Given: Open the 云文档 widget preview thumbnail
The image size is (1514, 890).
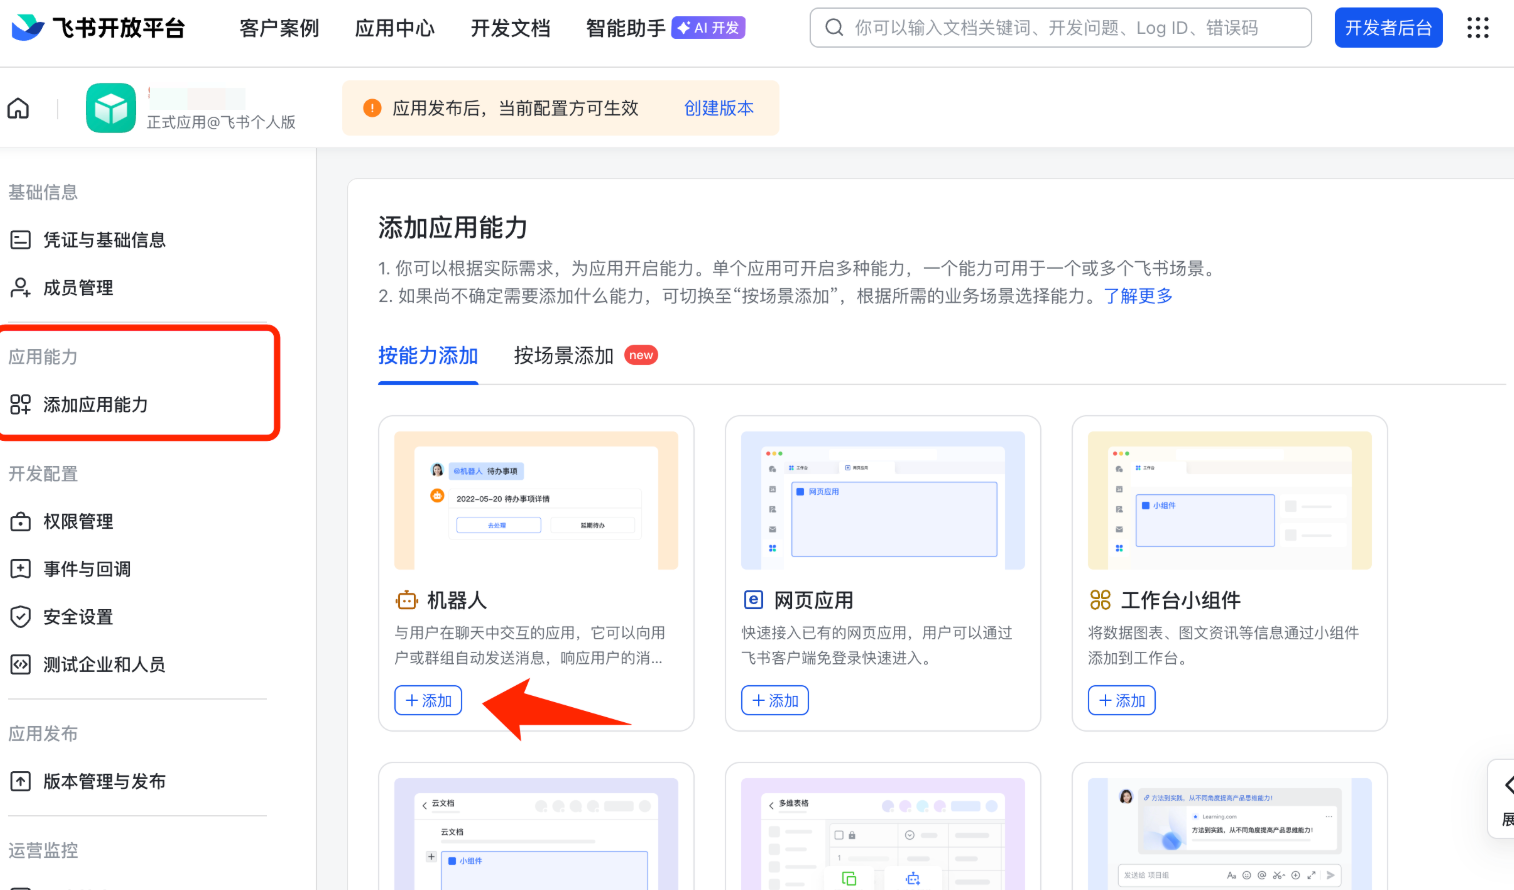Looking at the screenshot, I should 536,834.
